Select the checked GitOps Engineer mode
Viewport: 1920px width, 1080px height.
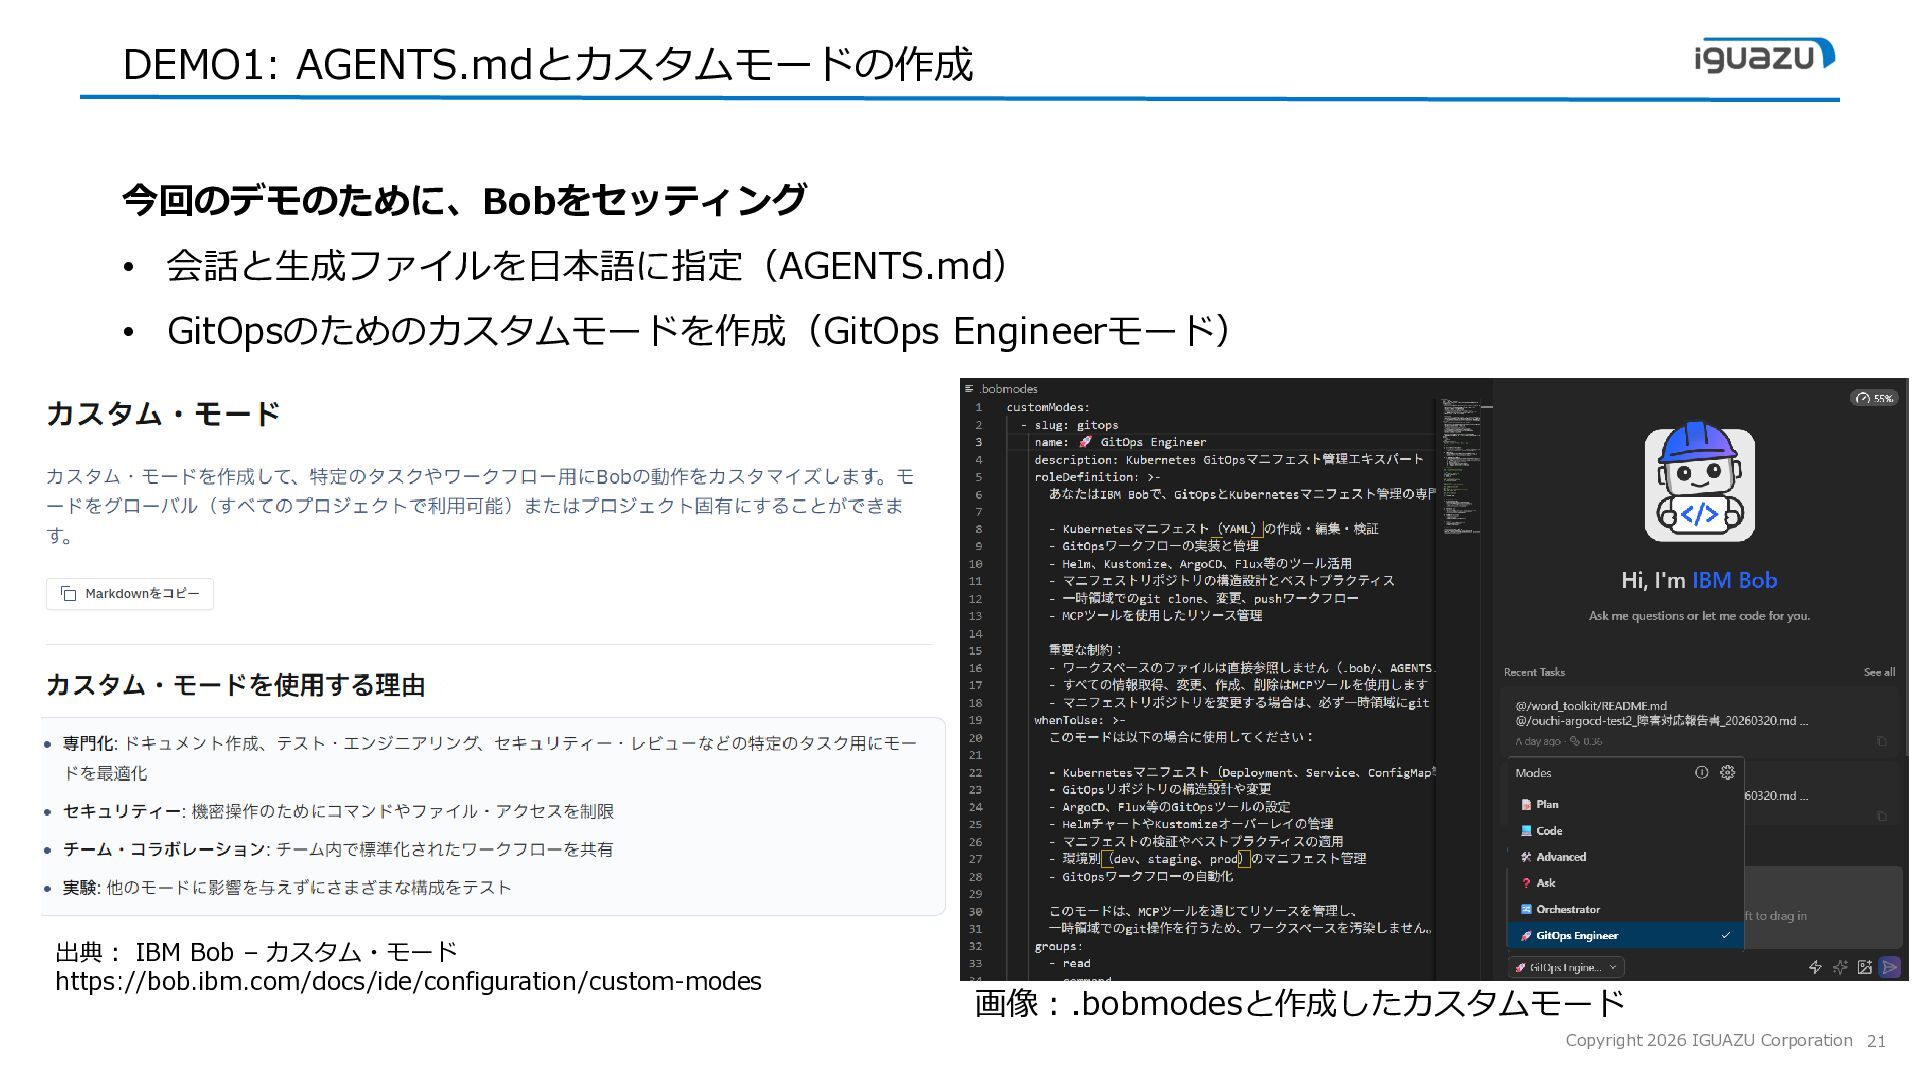[x=1625, y=935]
